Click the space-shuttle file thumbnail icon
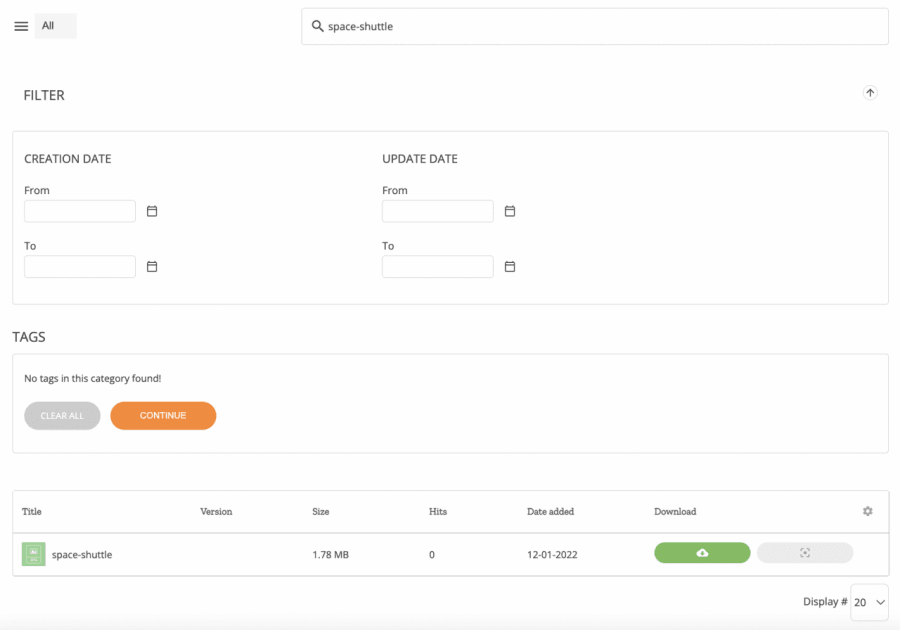This screenshot has width=900, height=630. coord(34,554)
